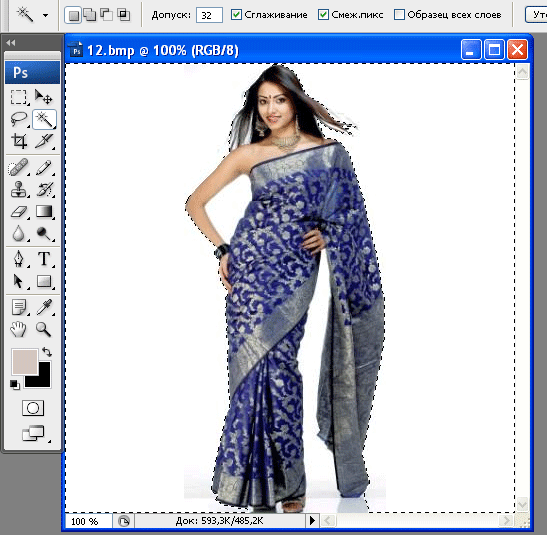Select the Gradient tool
The image size is (547, 535).
44,211
